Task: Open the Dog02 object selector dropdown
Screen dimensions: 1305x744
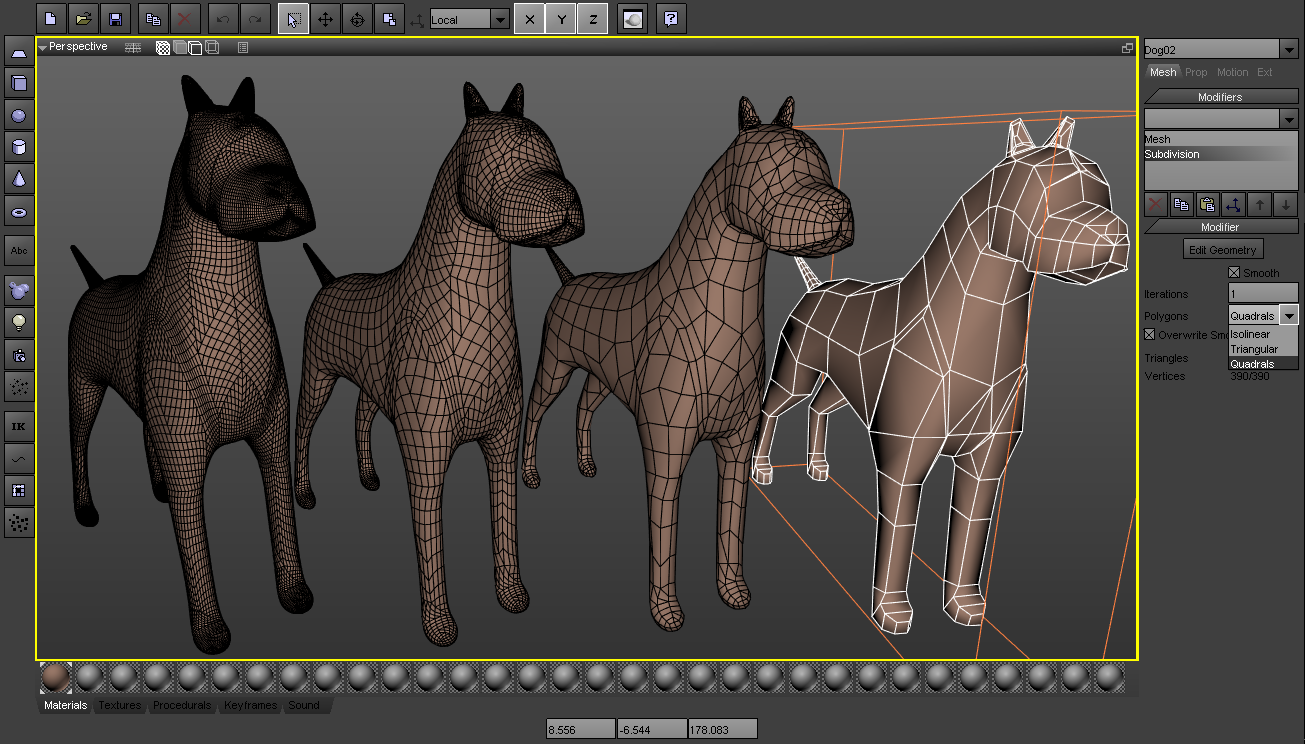Action: point(1289,49)
